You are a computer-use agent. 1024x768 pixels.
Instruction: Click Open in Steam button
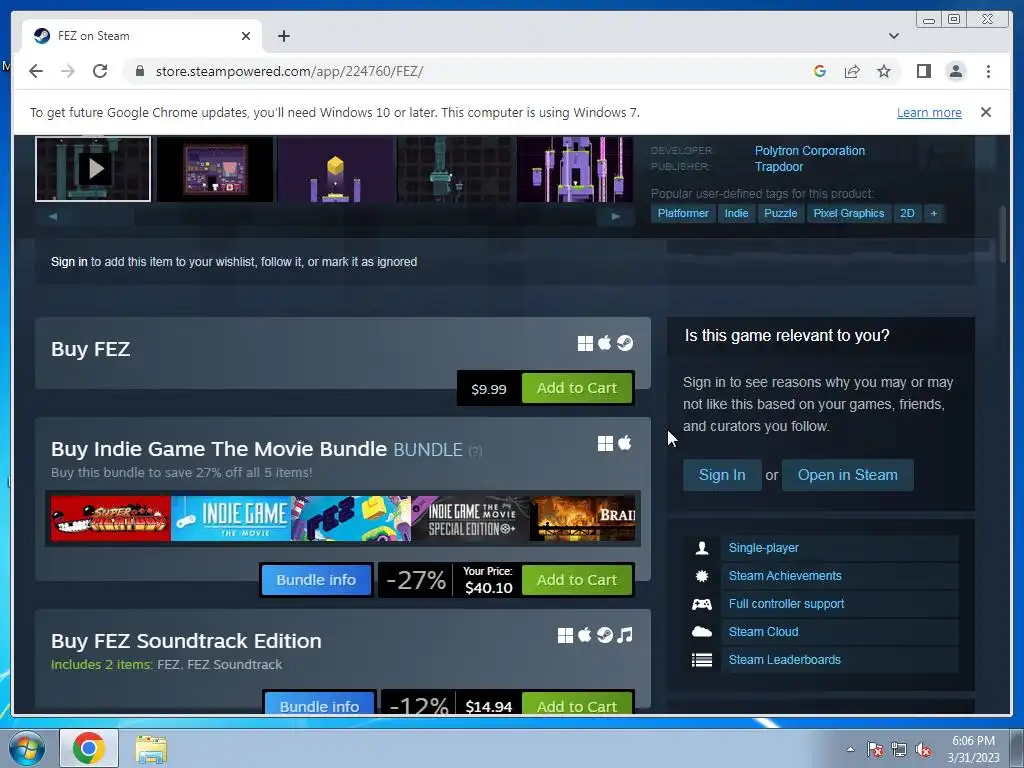coord(847,475)
